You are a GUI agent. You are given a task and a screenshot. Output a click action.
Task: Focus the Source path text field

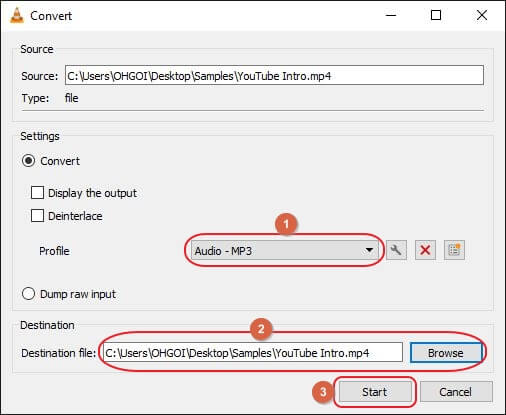[274, 75]
